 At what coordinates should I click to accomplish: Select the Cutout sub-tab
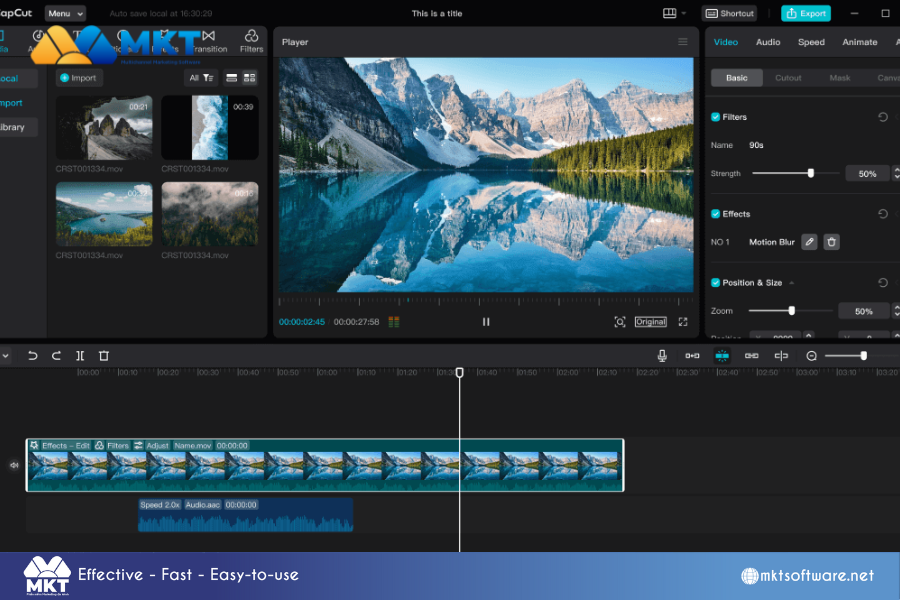coord(788,78)
